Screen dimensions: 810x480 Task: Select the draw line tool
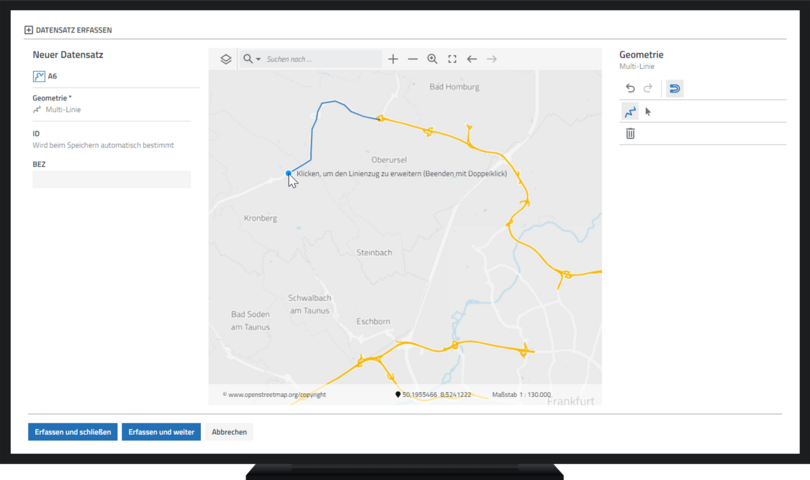point(630,112)
